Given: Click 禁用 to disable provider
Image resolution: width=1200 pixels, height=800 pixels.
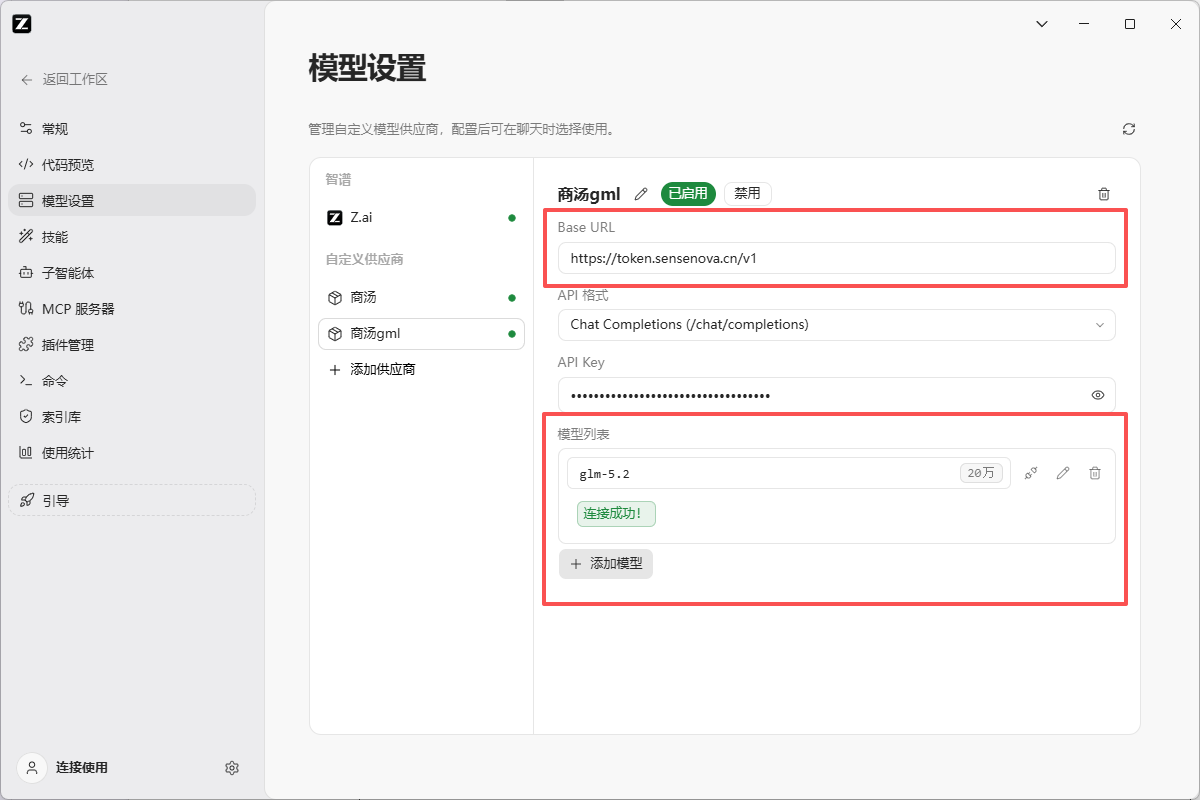Looking at the screenshot, I should [747, 194].
